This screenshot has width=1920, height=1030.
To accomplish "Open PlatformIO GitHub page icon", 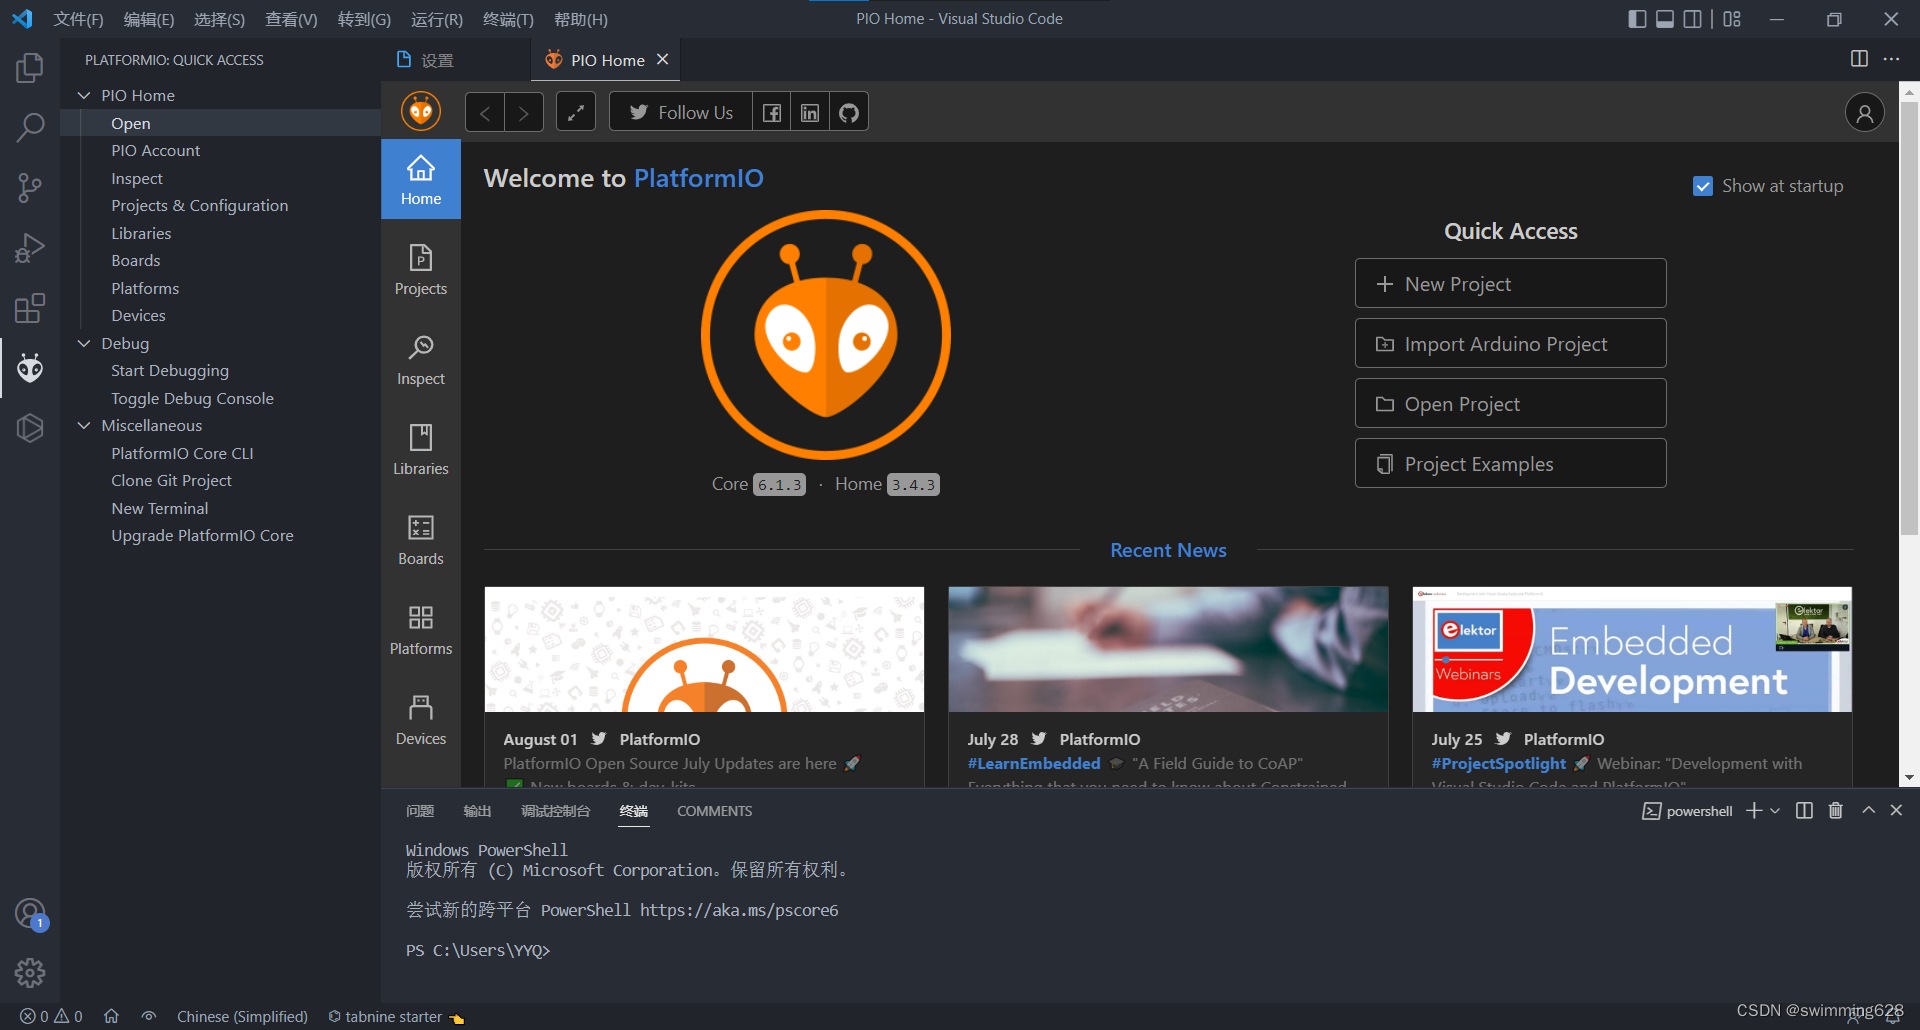I will click(849, 112).
